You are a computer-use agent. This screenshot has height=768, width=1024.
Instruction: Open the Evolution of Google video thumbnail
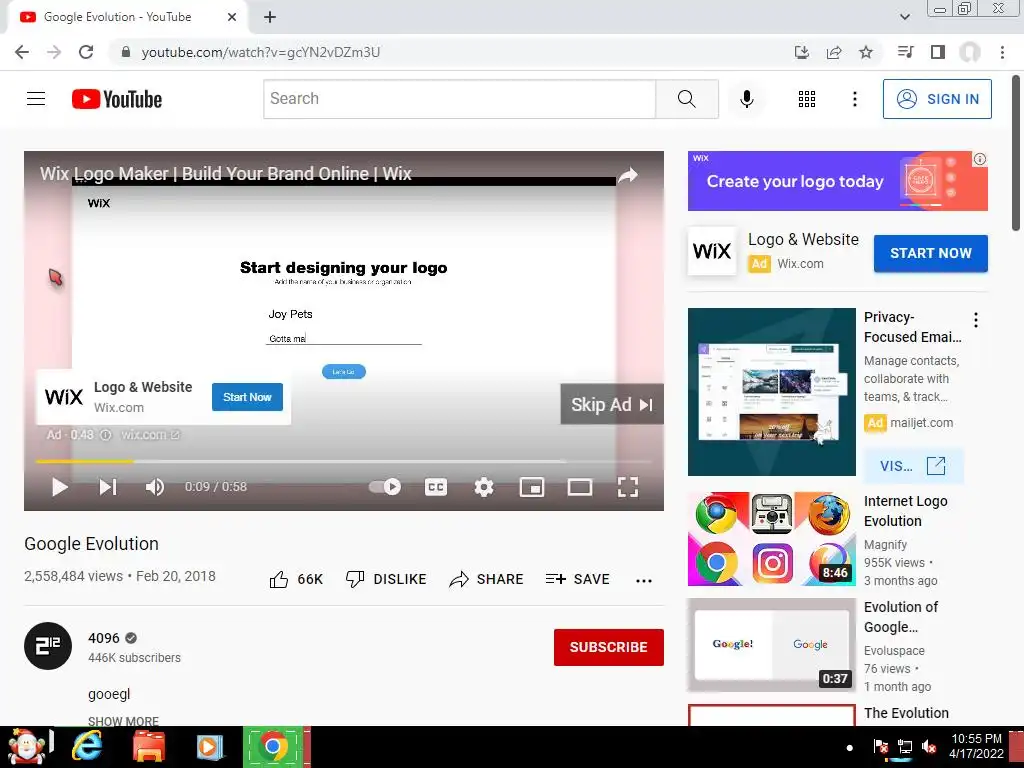(x=771, y=645)
